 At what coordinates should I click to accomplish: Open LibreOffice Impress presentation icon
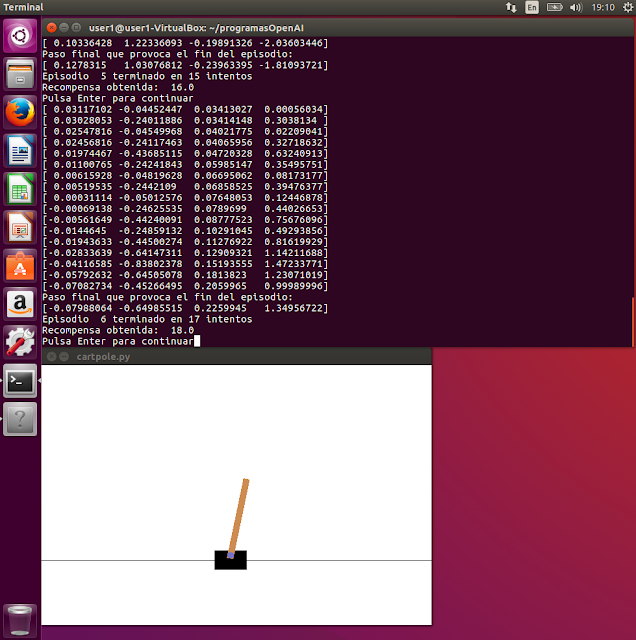tap(20, 228)
